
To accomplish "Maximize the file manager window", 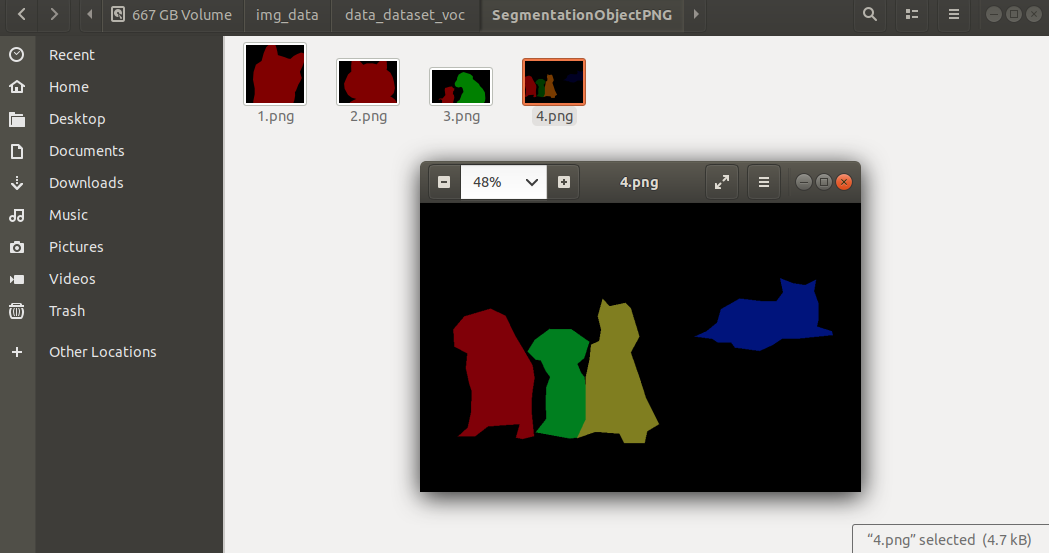I will [1014, 14].
